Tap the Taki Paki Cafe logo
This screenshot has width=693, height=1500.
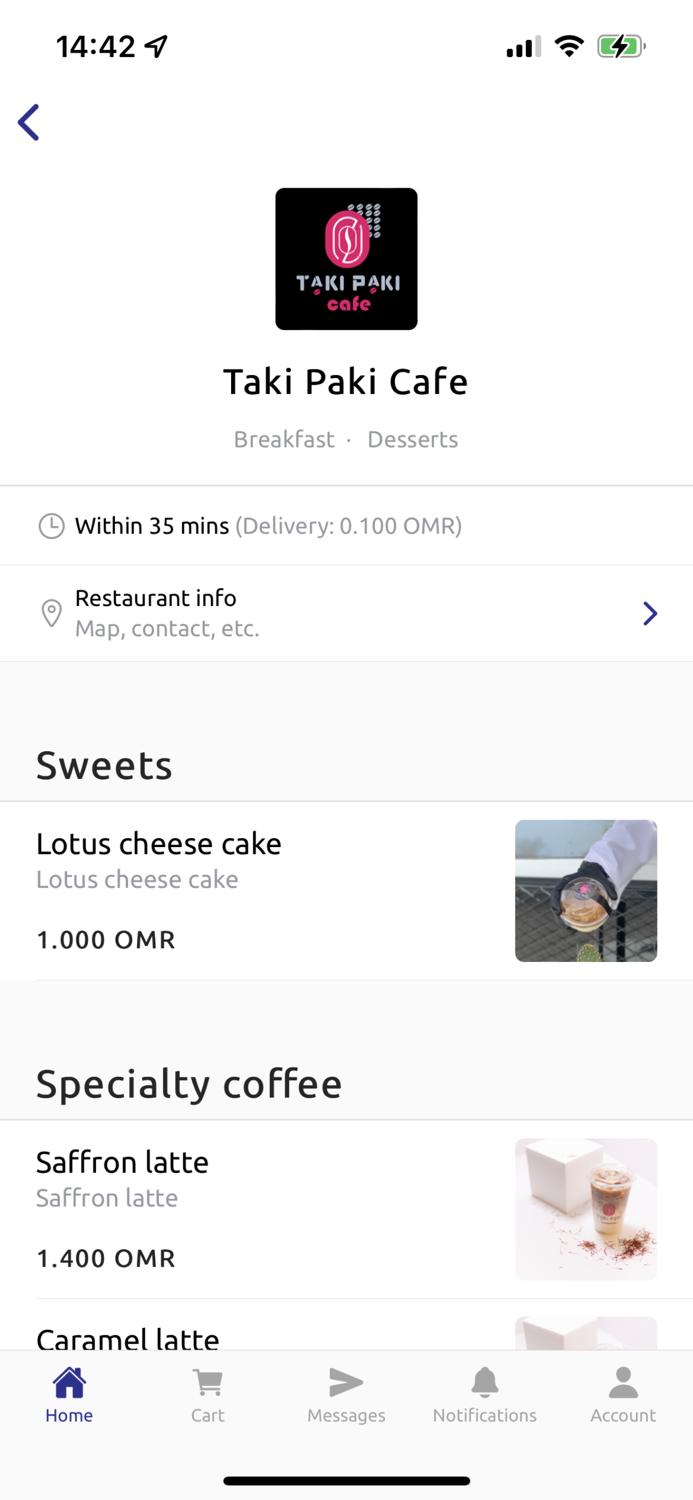tap(346, 258)
